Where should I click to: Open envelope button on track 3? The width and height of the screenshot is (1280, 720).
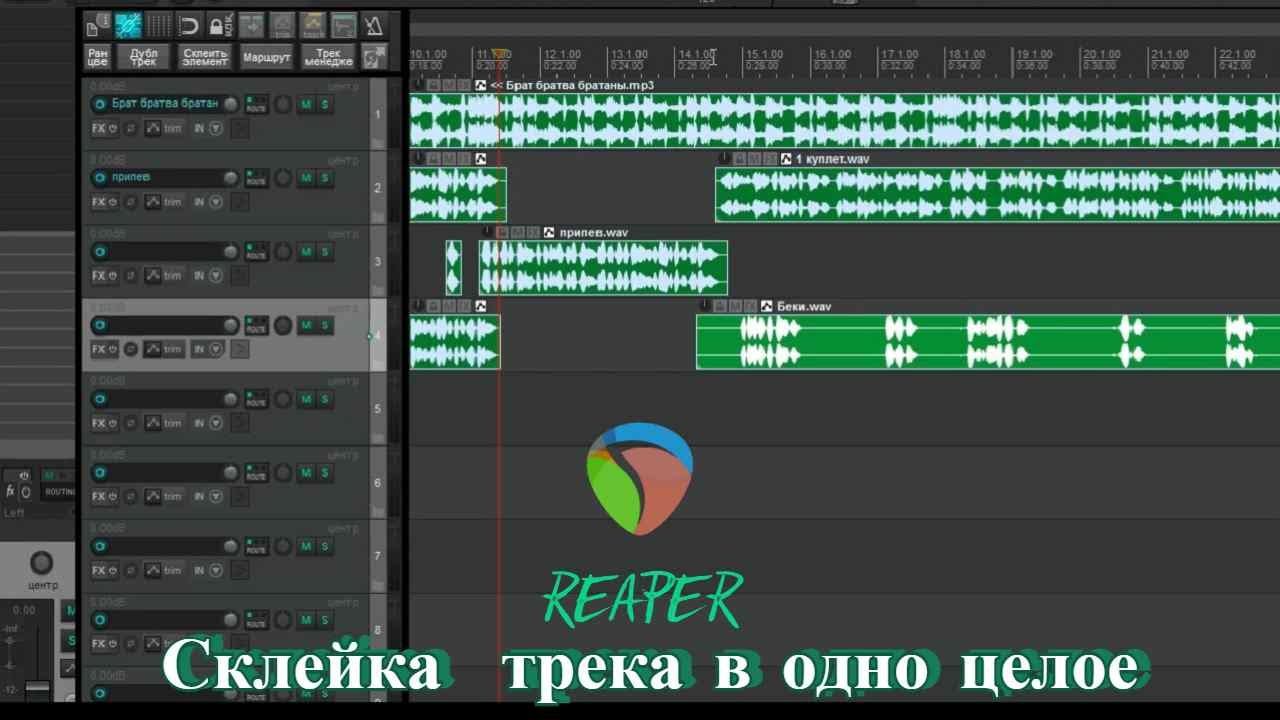153,276
